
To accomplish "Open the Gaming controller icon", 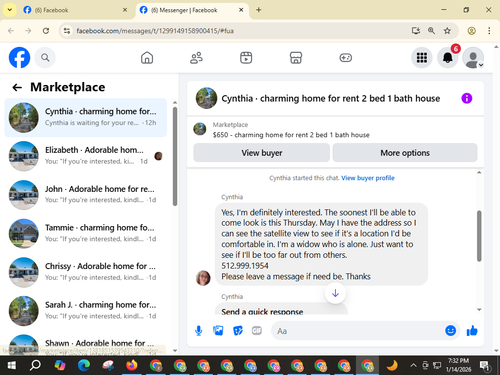I will coord(346,58).
